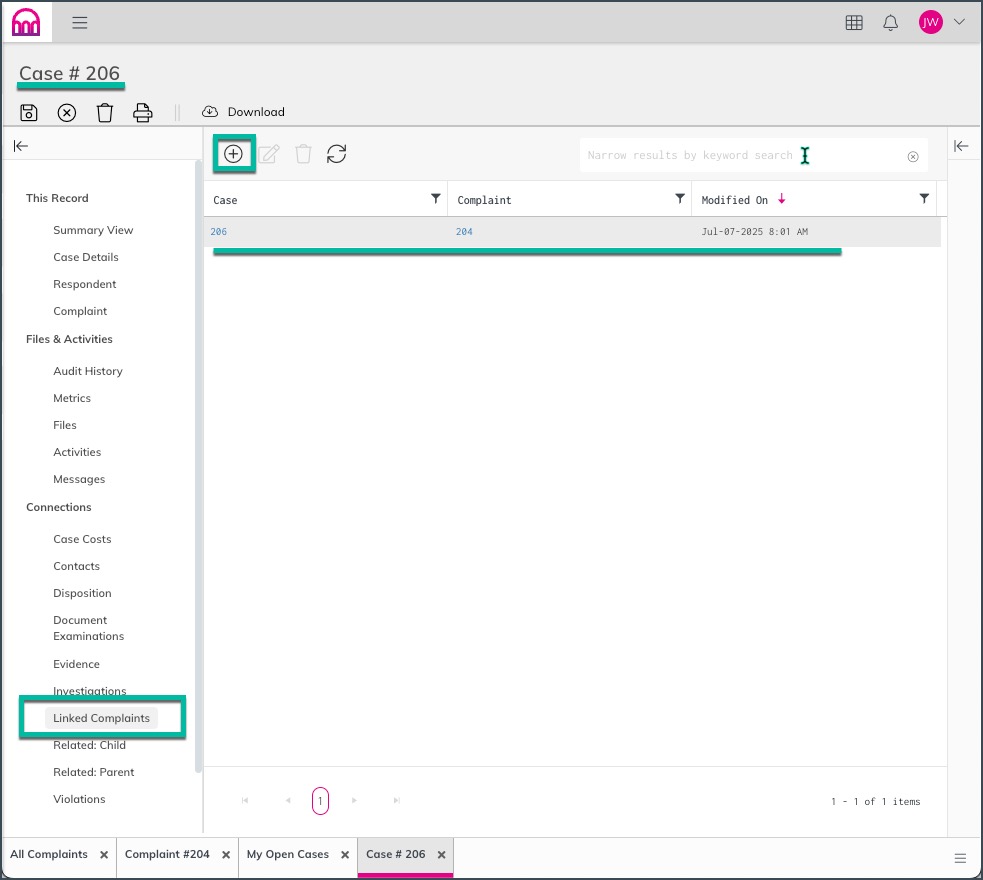Refresh the linked complaints list
This screenshot has height=880, width=983.
tap(337, 154)
